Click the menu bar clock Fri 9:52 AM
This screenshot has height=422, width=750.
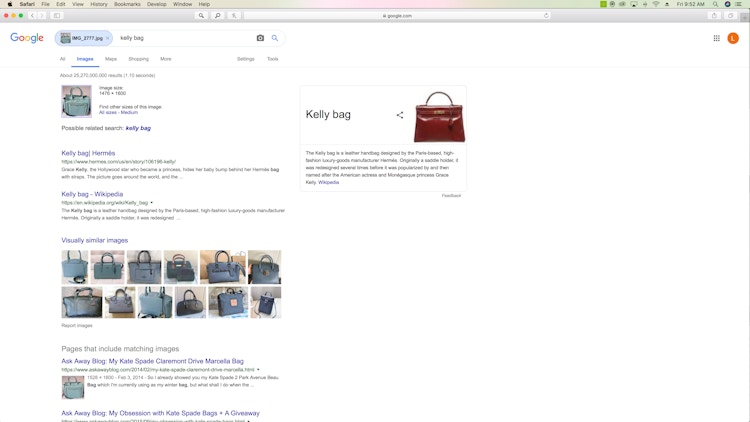[x=690, y=4]
